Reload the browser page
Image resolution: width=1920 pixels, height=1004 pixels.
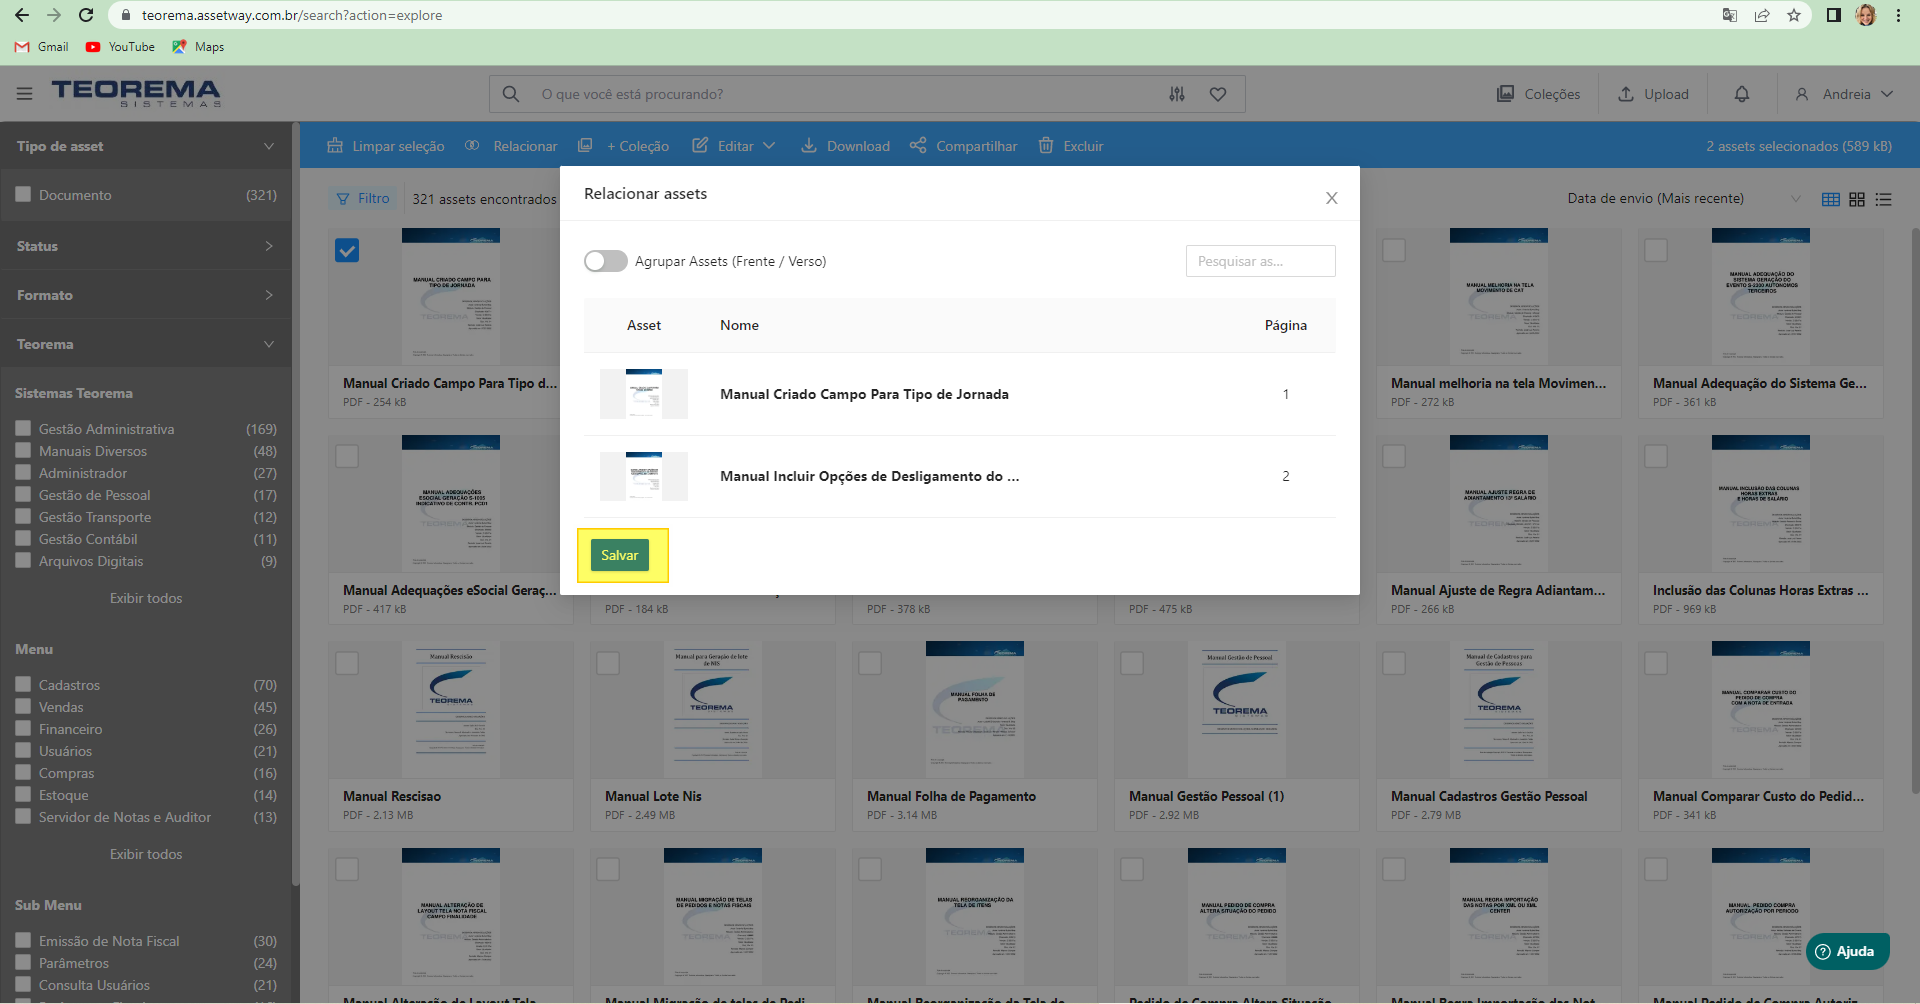(86, 15)
